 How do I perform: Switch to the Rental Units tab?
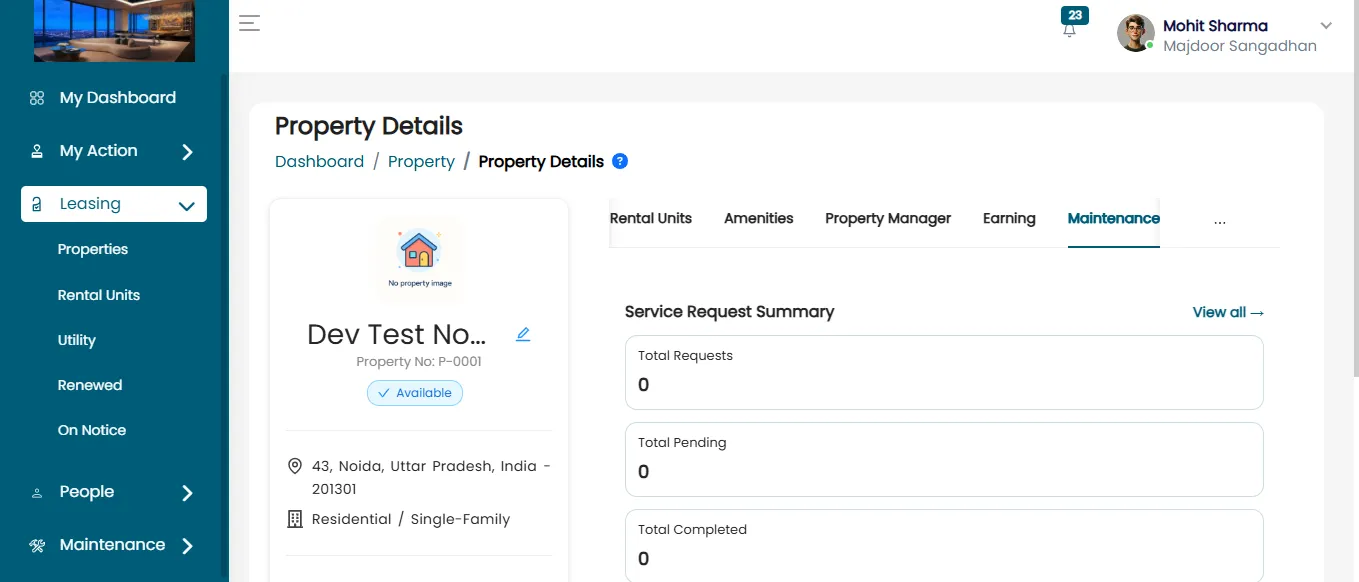(651, 218)
